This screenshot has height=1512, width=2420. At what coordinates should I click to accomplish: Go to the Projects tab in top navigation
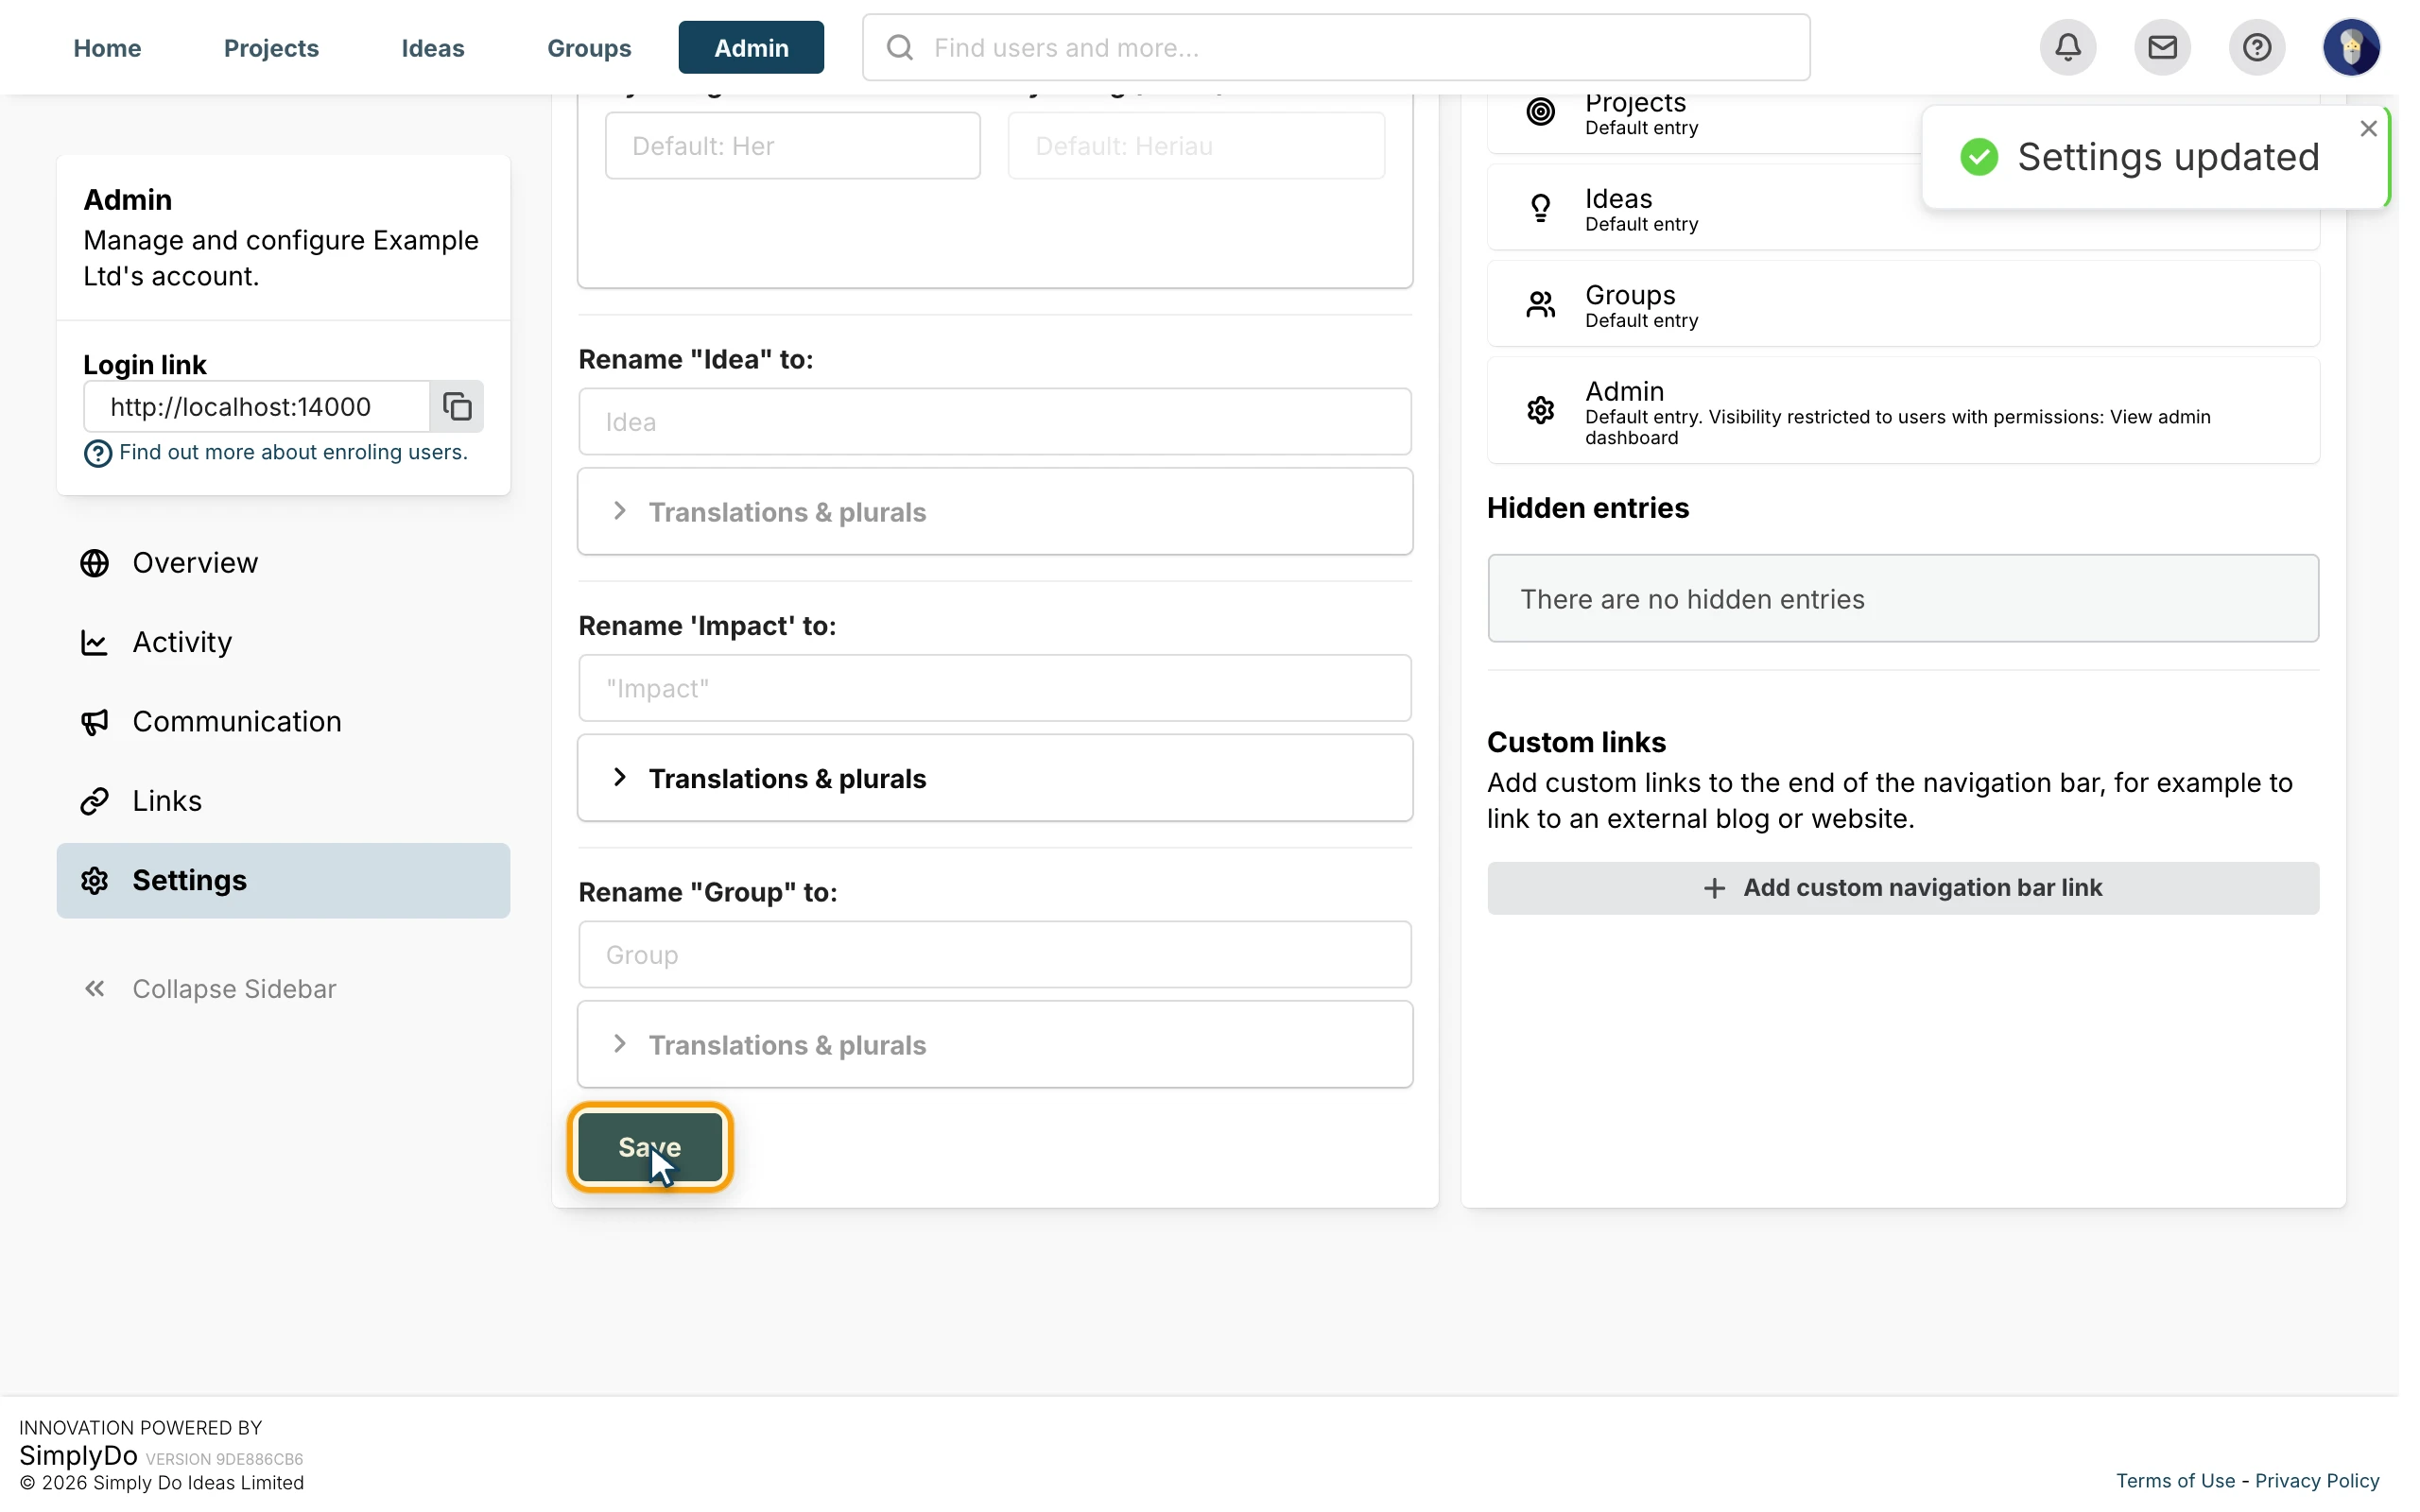coord(271,47)
